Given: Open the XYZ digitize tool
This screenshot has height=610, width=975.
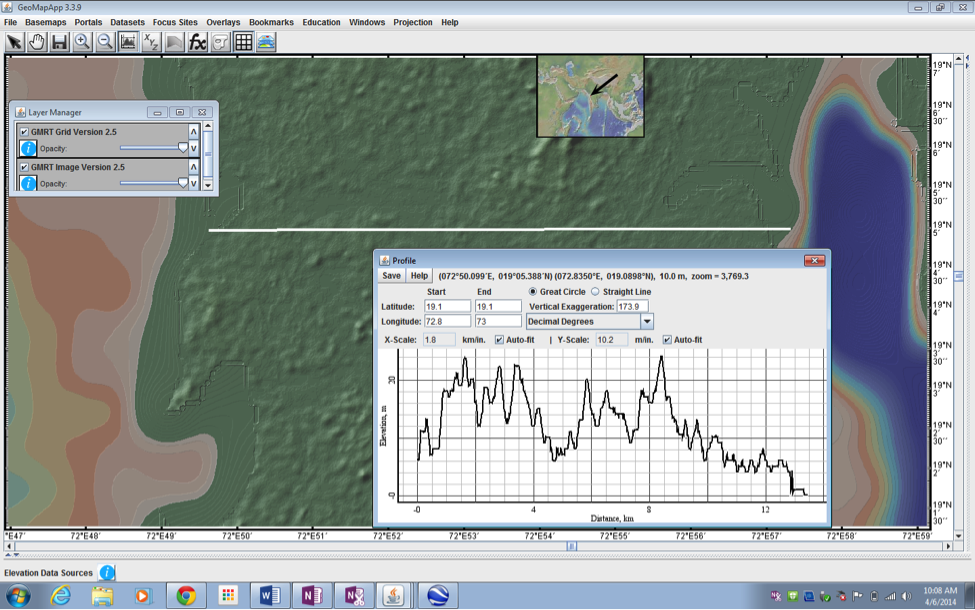Looking at the screenshot, I should click(x=151, y=42).
